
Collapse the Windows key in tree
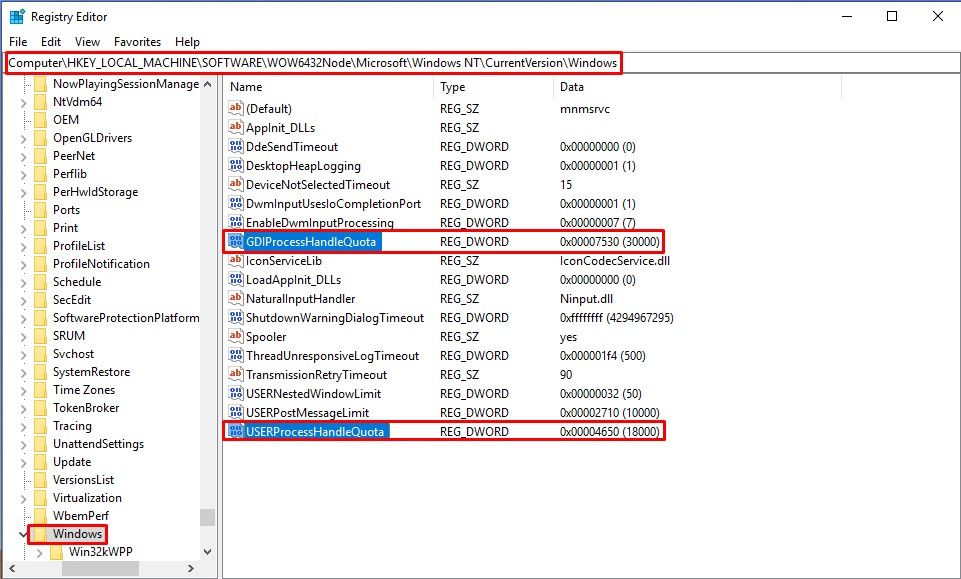coord(23,534)
